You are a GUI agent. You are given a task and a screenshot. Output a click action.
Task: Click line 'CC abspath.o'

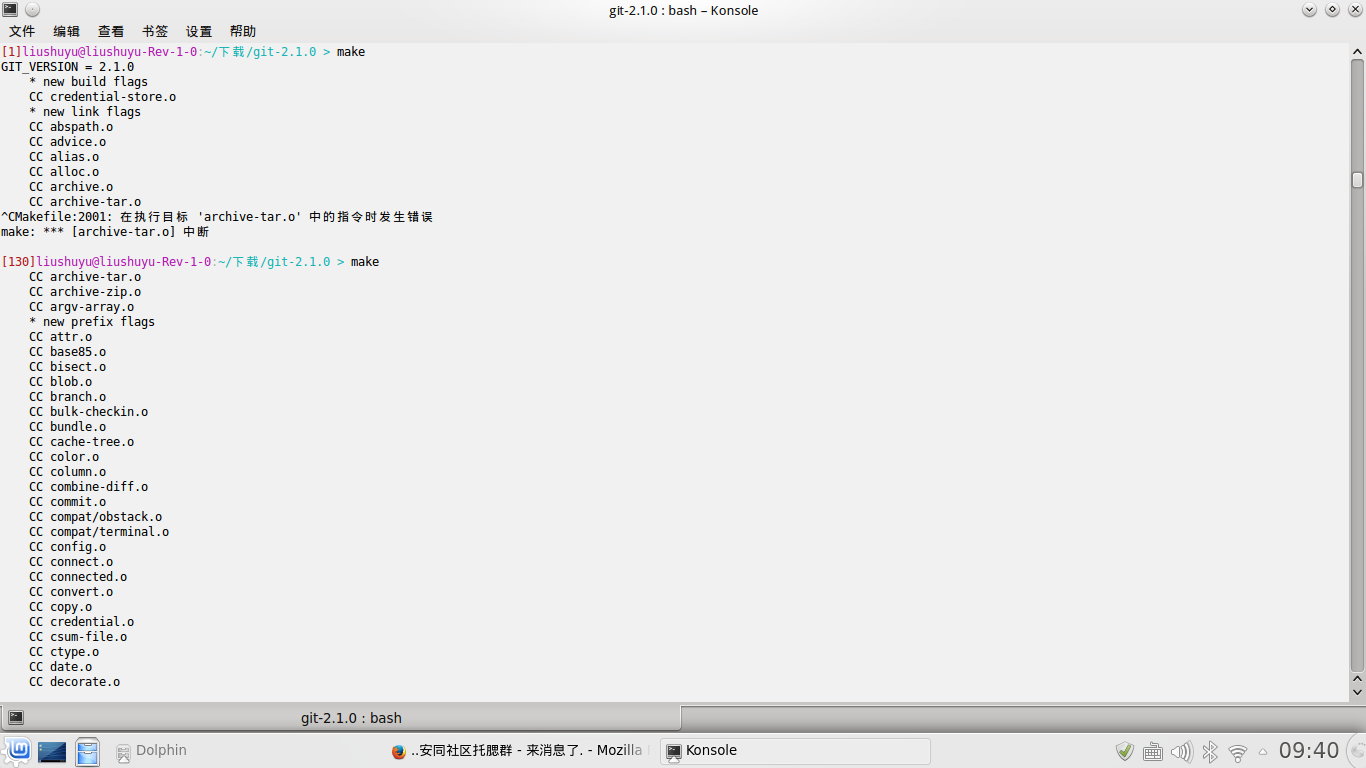pos(71,127)
